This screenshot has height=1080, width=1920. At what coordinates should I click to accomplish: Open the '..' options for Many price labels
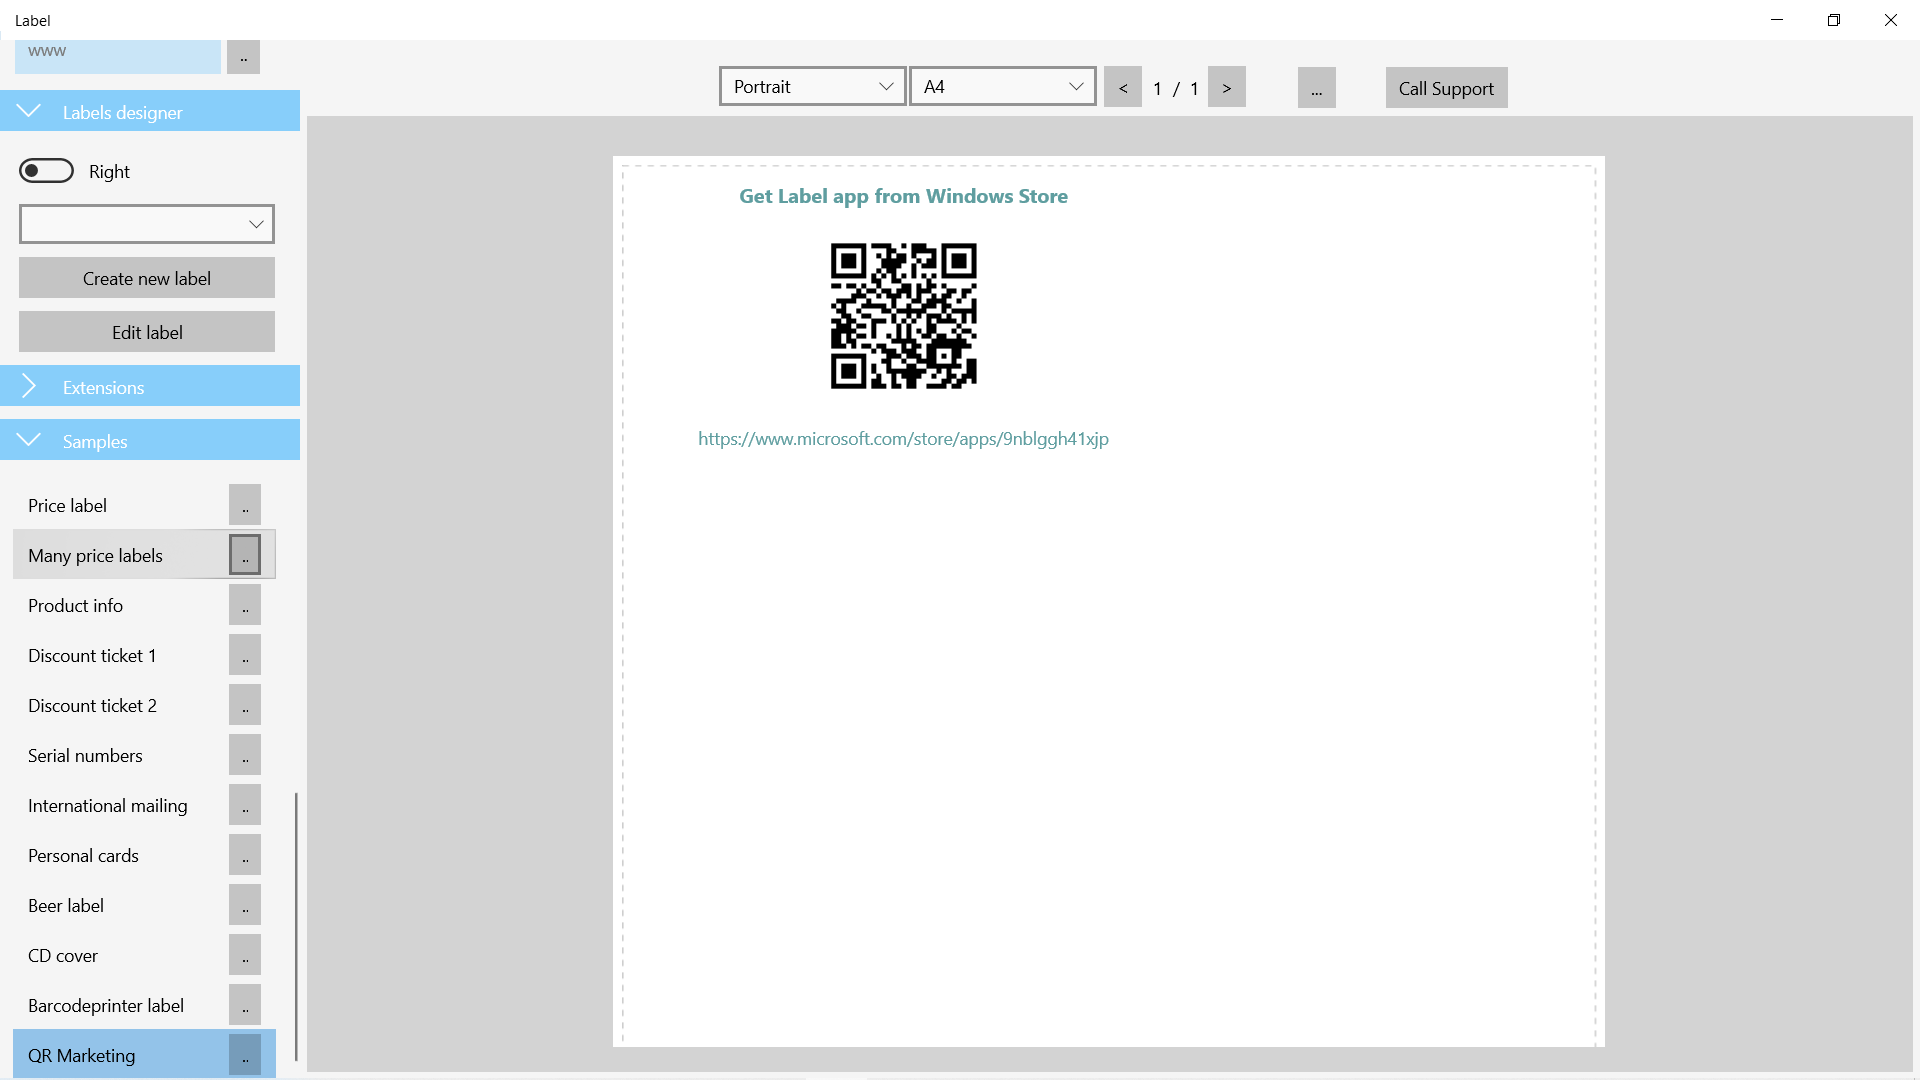click(245, 554)
